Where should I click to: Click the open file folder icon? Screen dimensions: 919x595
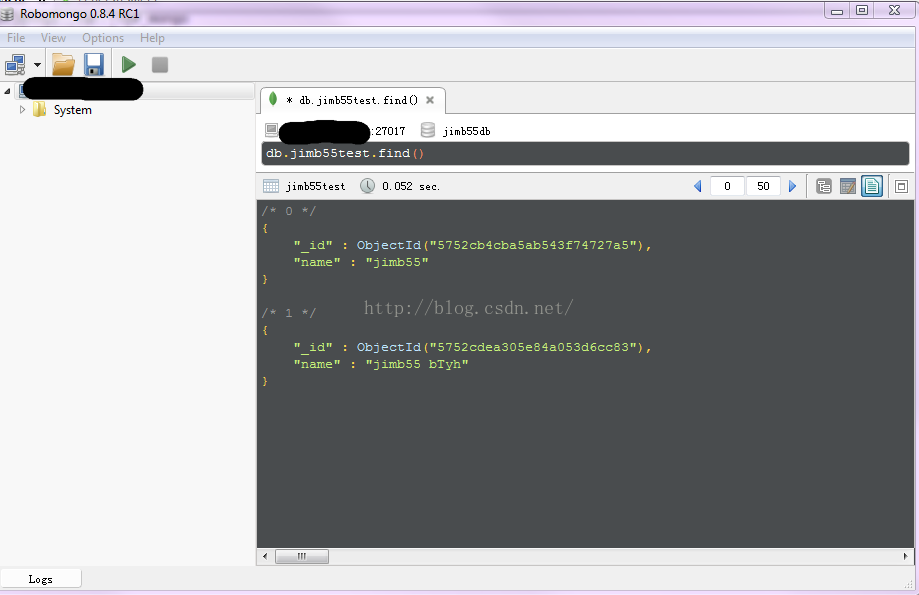[63, 64]
